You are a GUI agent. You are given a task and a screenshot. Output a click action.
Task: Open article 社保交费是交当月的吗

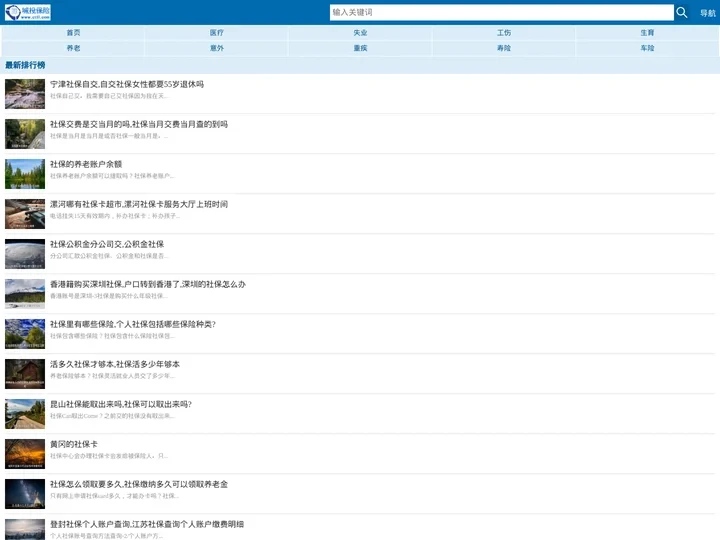click(139, 124)
